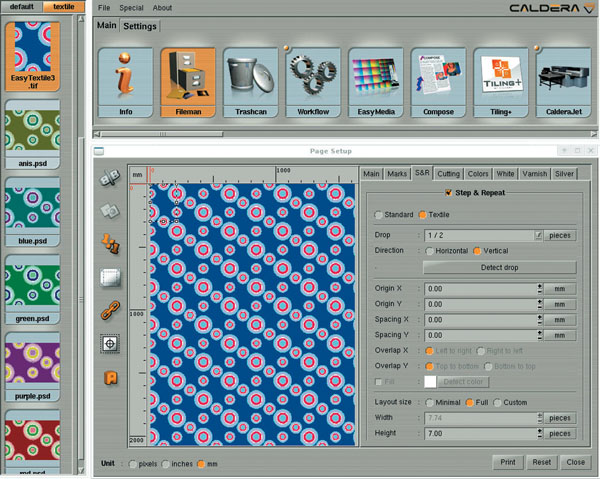The width and height of the screenshot is (600, 479).
Task: Select Minimal layout size
Action: 430,402
